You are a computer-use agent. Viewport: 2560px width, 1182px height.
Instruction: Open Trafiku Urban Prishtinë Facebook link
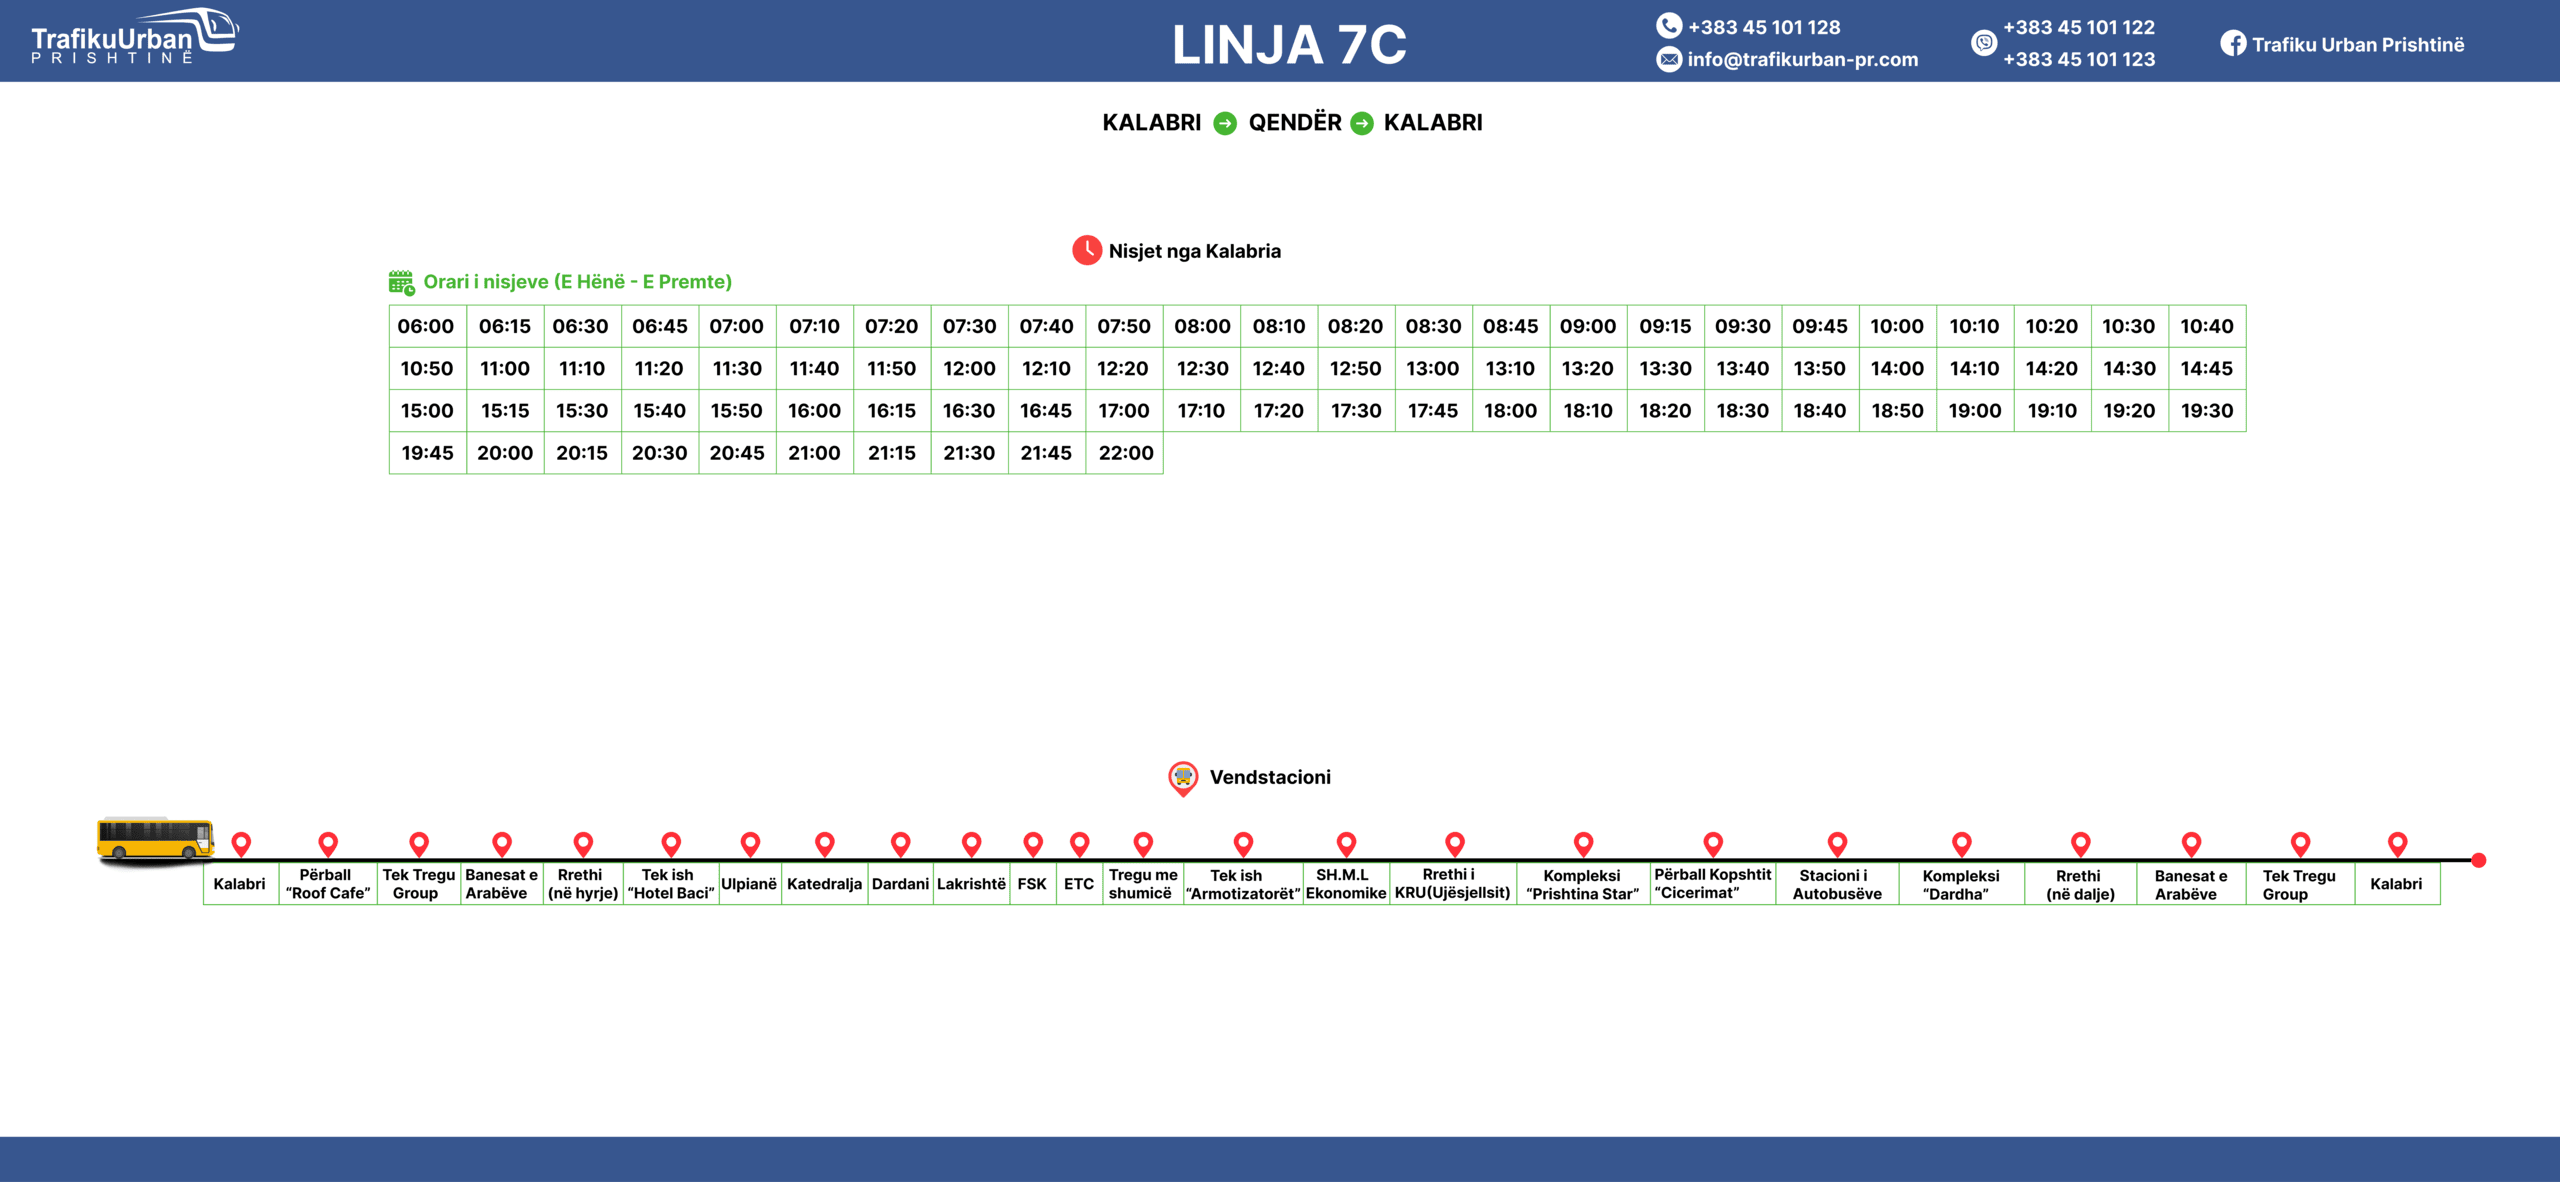tap(2357, 45)
